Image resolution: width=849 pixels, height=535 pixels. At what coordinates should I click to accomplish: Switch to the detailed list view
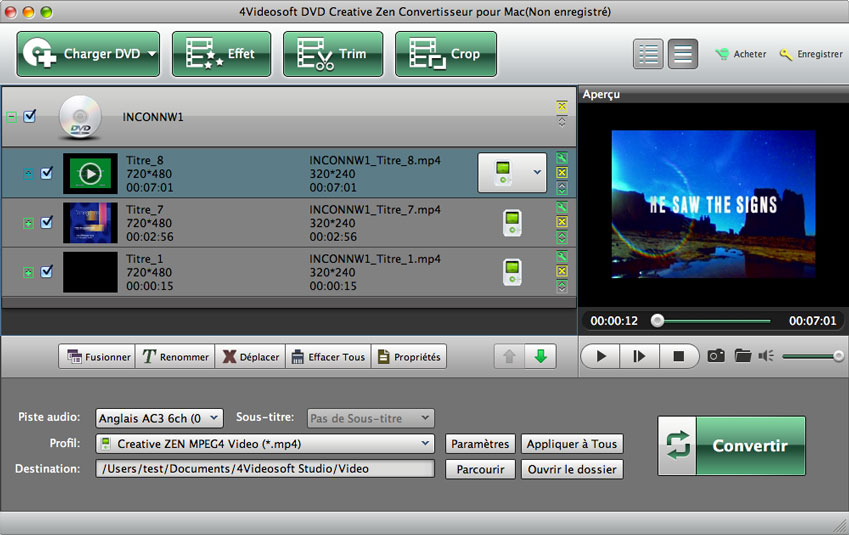click(x=649, y=54)
